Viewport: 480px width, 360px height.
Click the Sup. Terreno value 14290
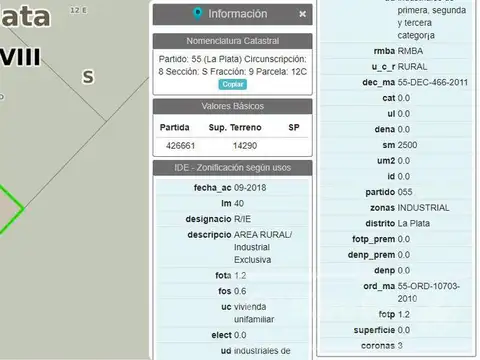[x=245, y=146]
